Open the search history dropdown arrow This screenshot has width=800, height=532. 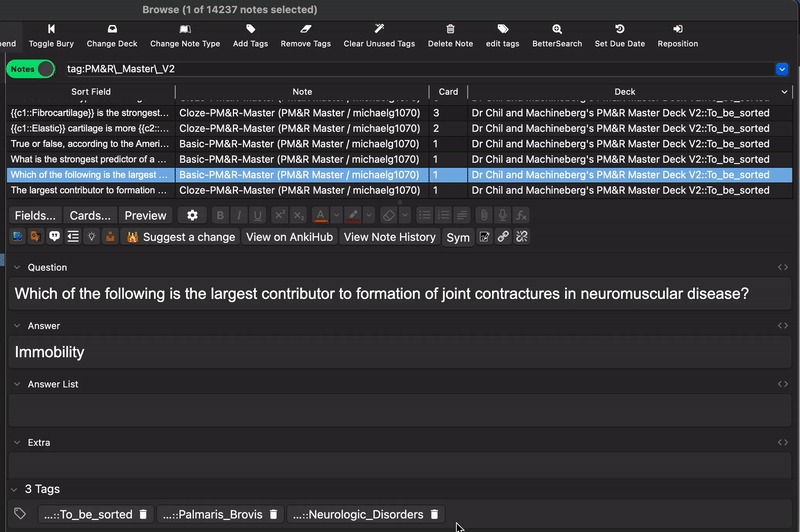point(782,69)
